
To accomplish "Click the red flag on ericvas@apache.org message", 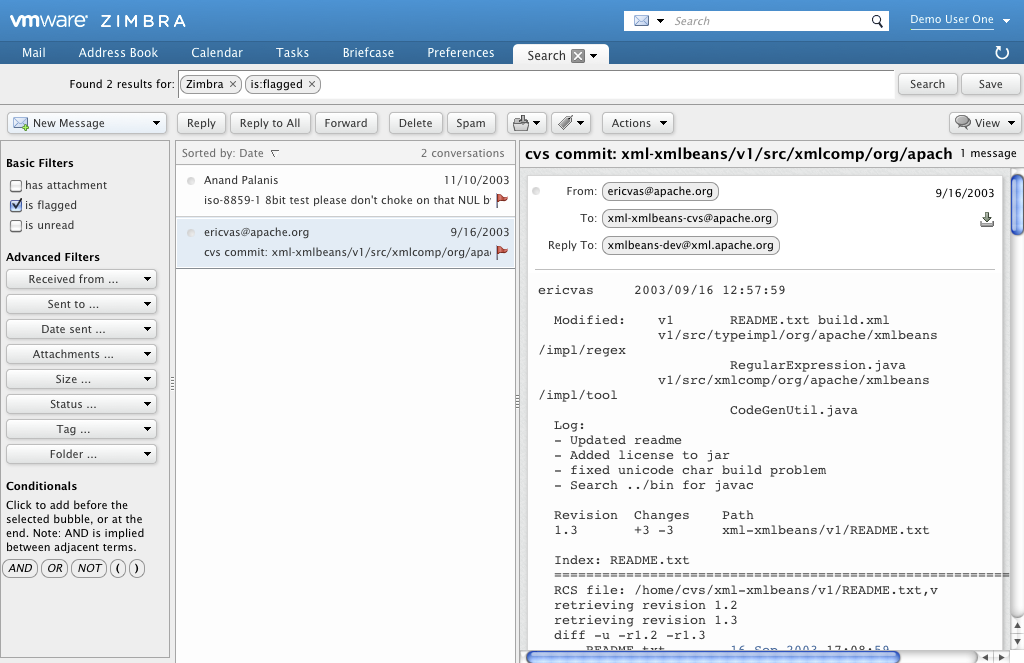I will pos(502,251).
